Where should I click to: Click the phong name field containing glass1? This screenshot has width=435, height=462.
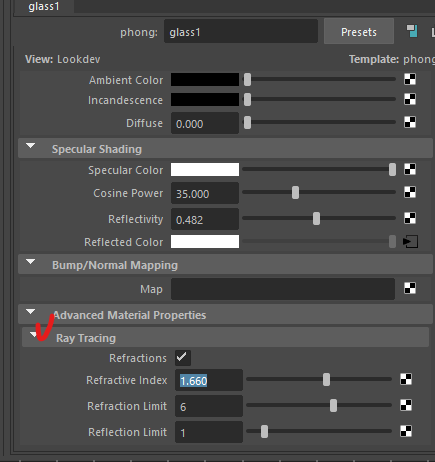[x=241, y=31]
